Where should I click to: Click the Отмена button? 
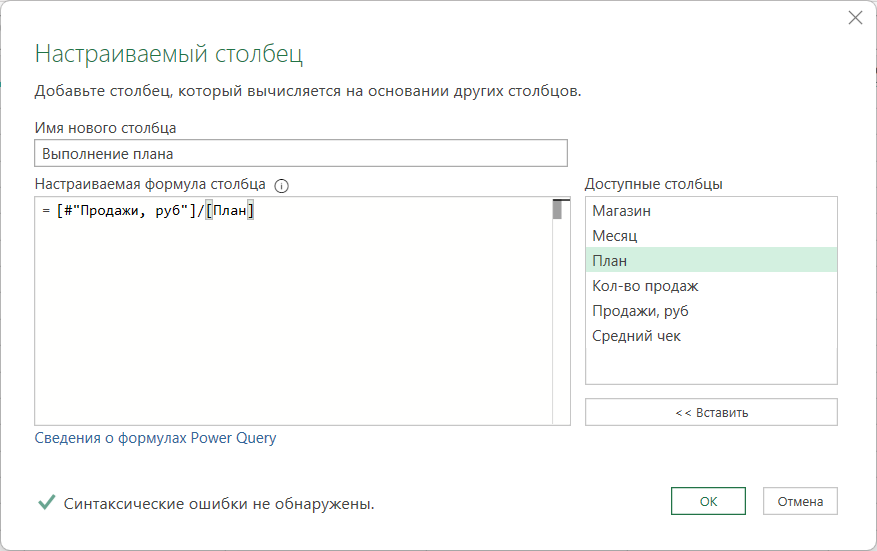point(799,501)
